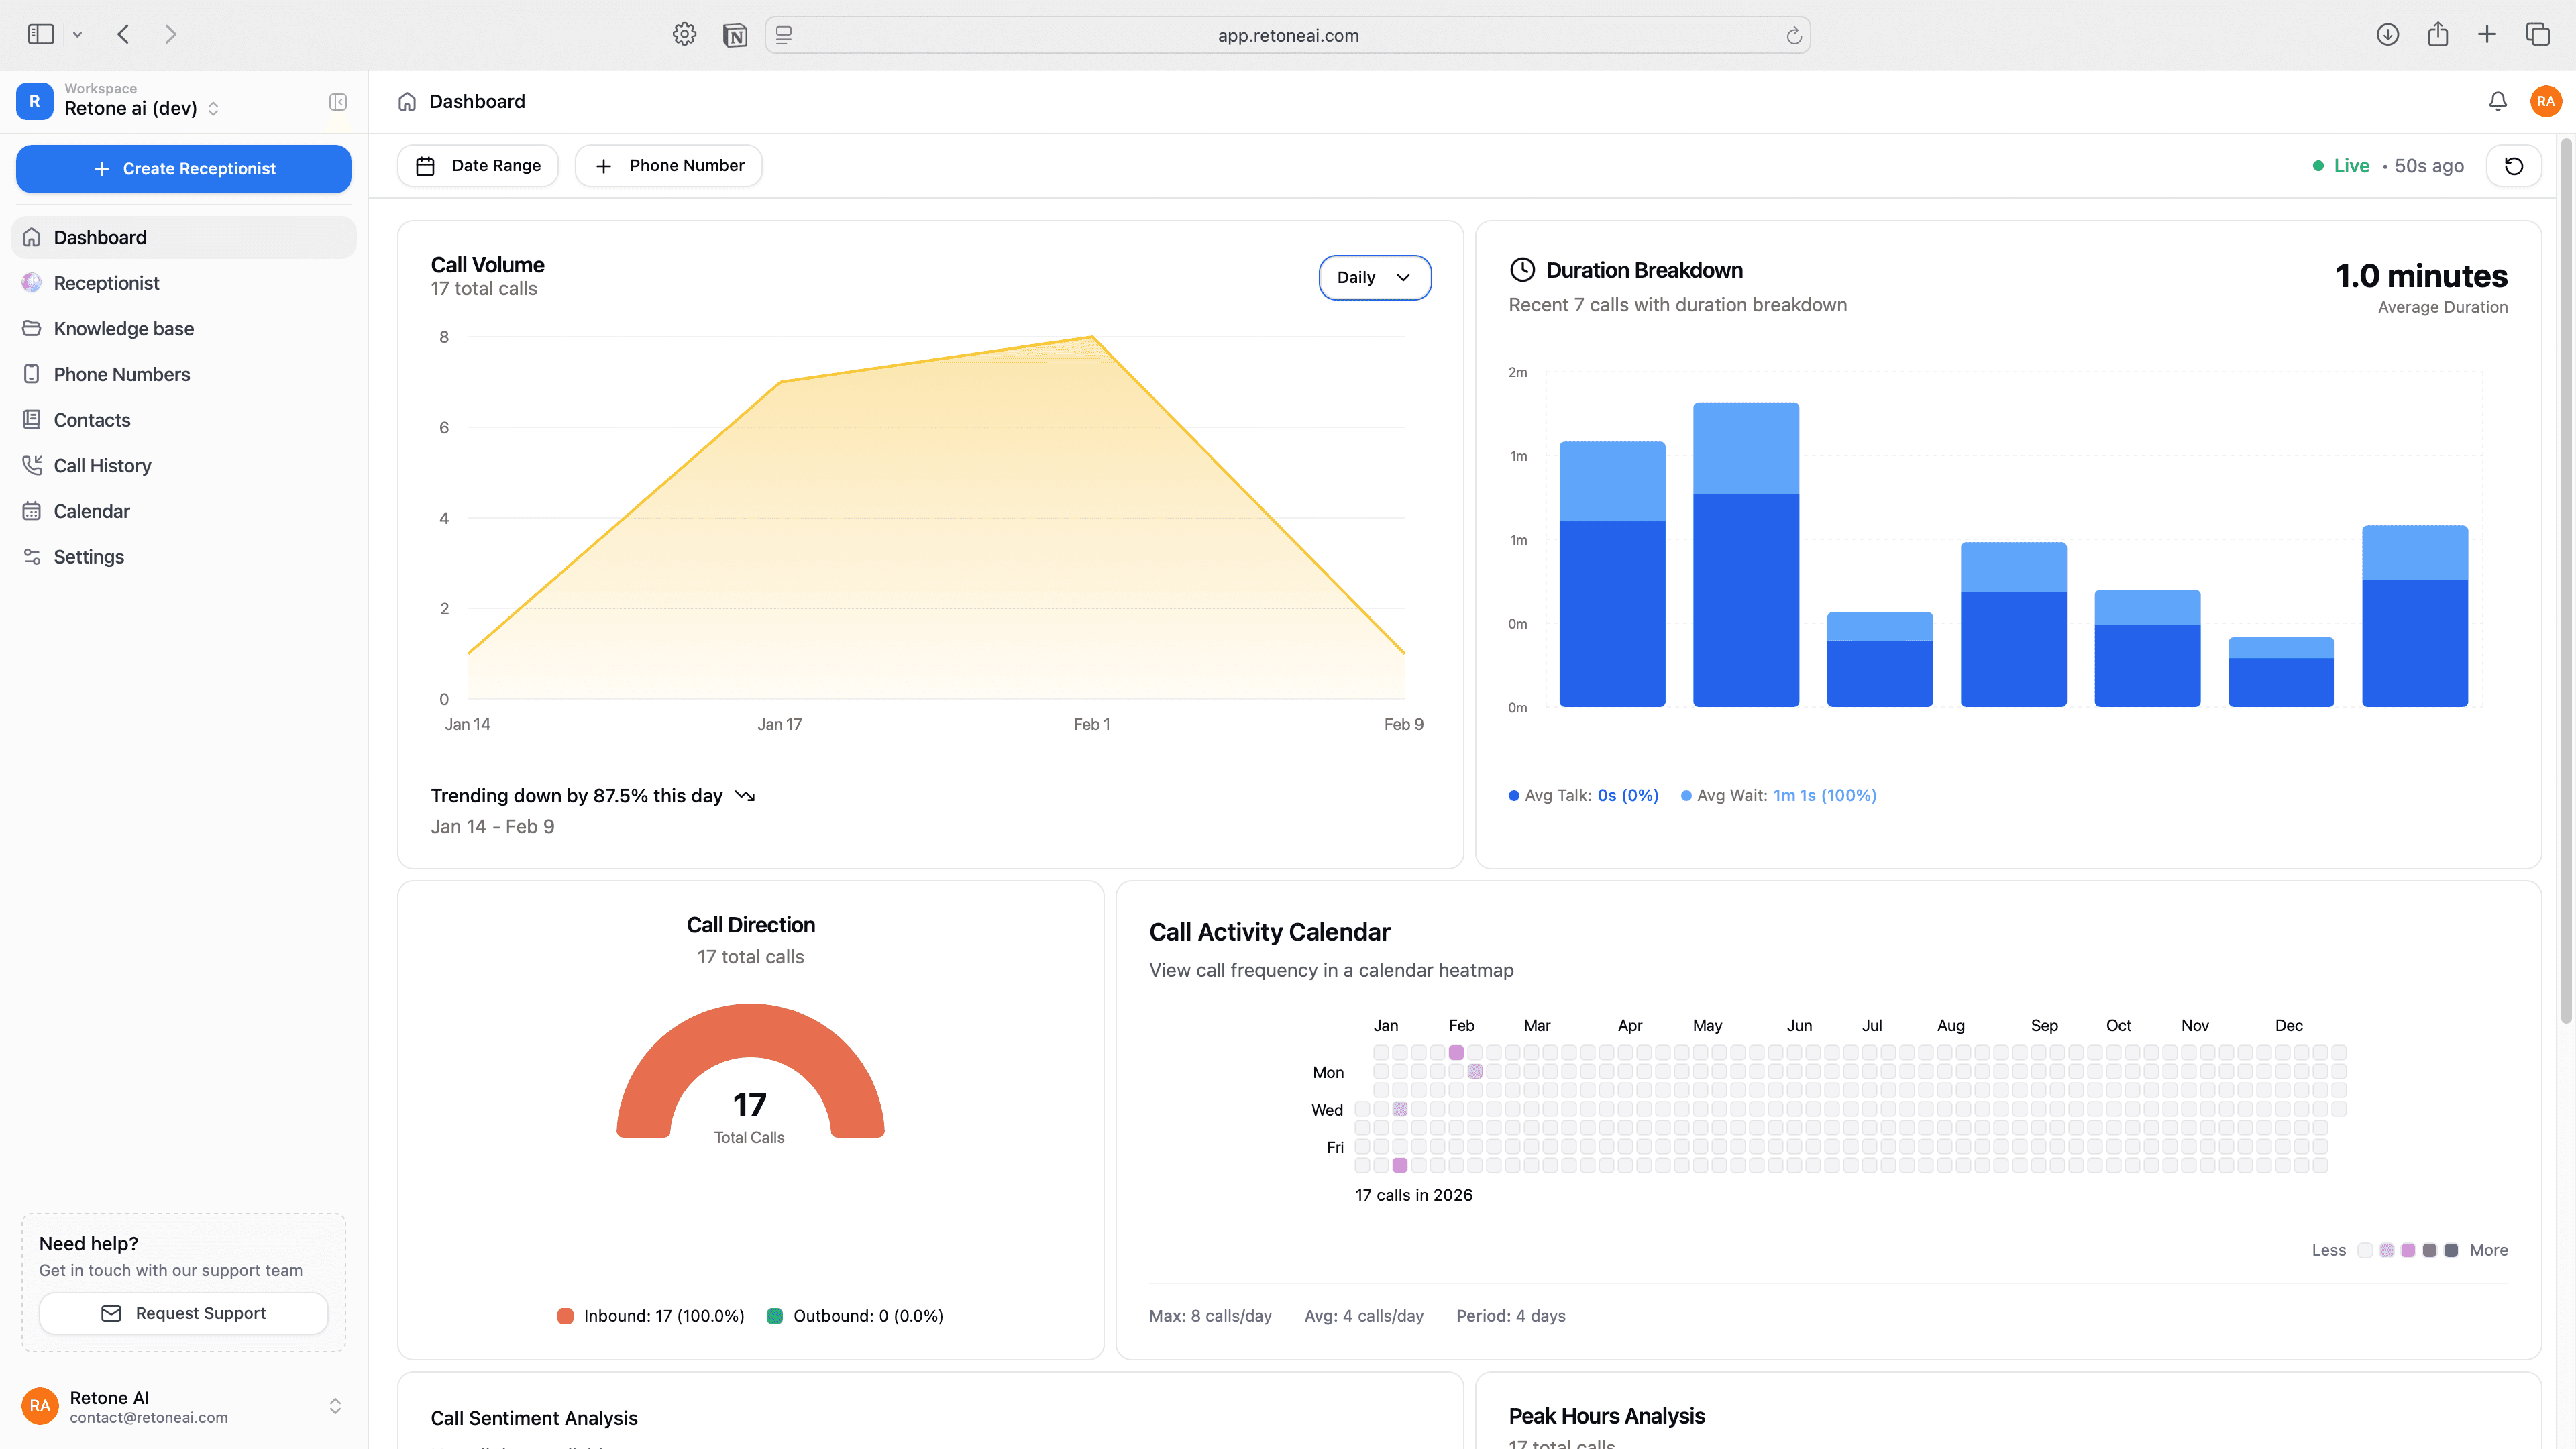Click the notification bell icon
The image size is (2576, 1449).
(x=2497, y=101)
